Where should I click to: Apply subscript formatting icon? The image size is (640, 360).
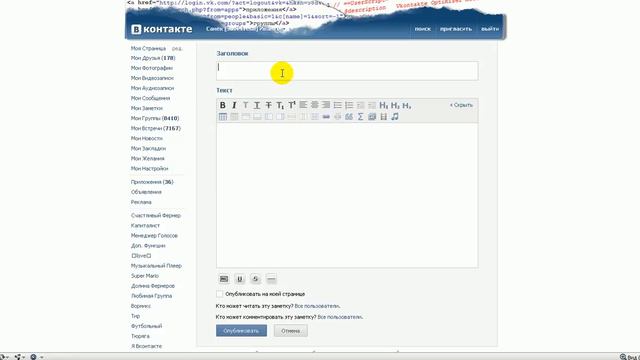click(x=280, y=105)
